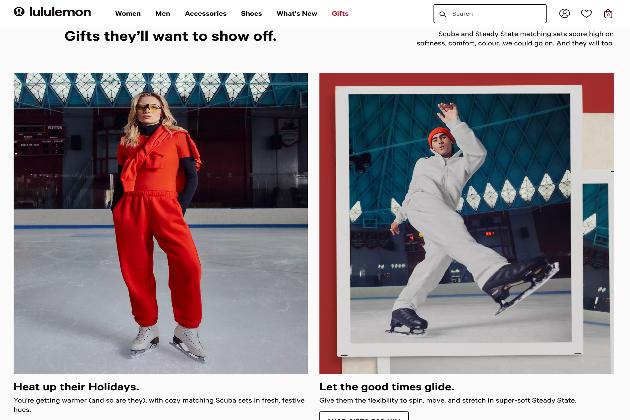The image size is (630, 420).
Task: Click the Let the good times glide heading
Action: 387,387
